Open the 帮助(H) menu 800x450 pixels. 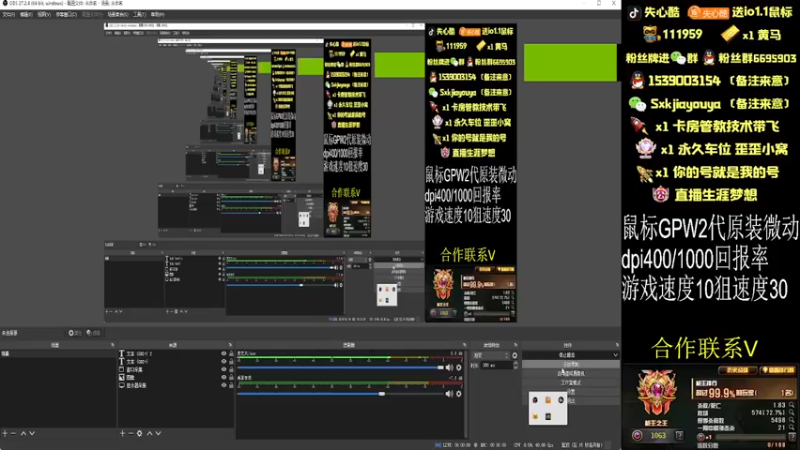[158, 14]
